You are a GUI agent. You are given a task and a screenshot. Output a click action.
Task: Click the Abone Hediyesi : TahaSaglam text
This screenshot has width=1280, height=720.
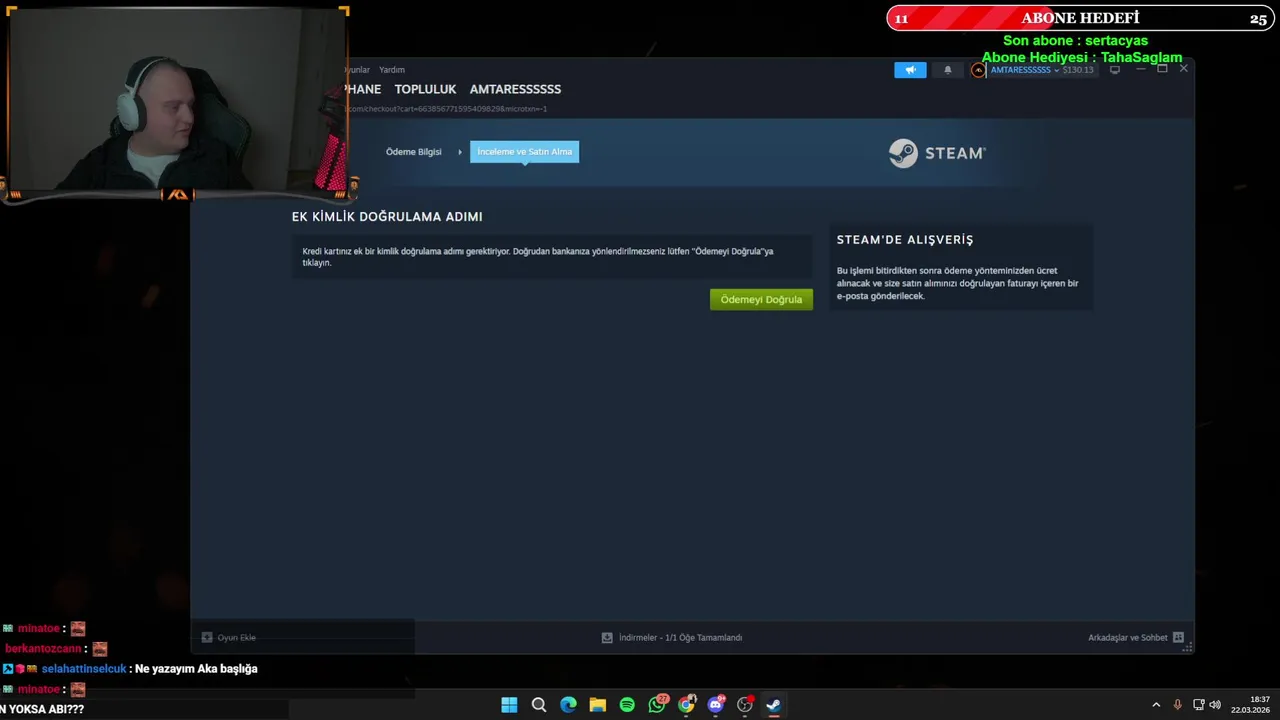pyautogui.click(x=1081, y=58)
